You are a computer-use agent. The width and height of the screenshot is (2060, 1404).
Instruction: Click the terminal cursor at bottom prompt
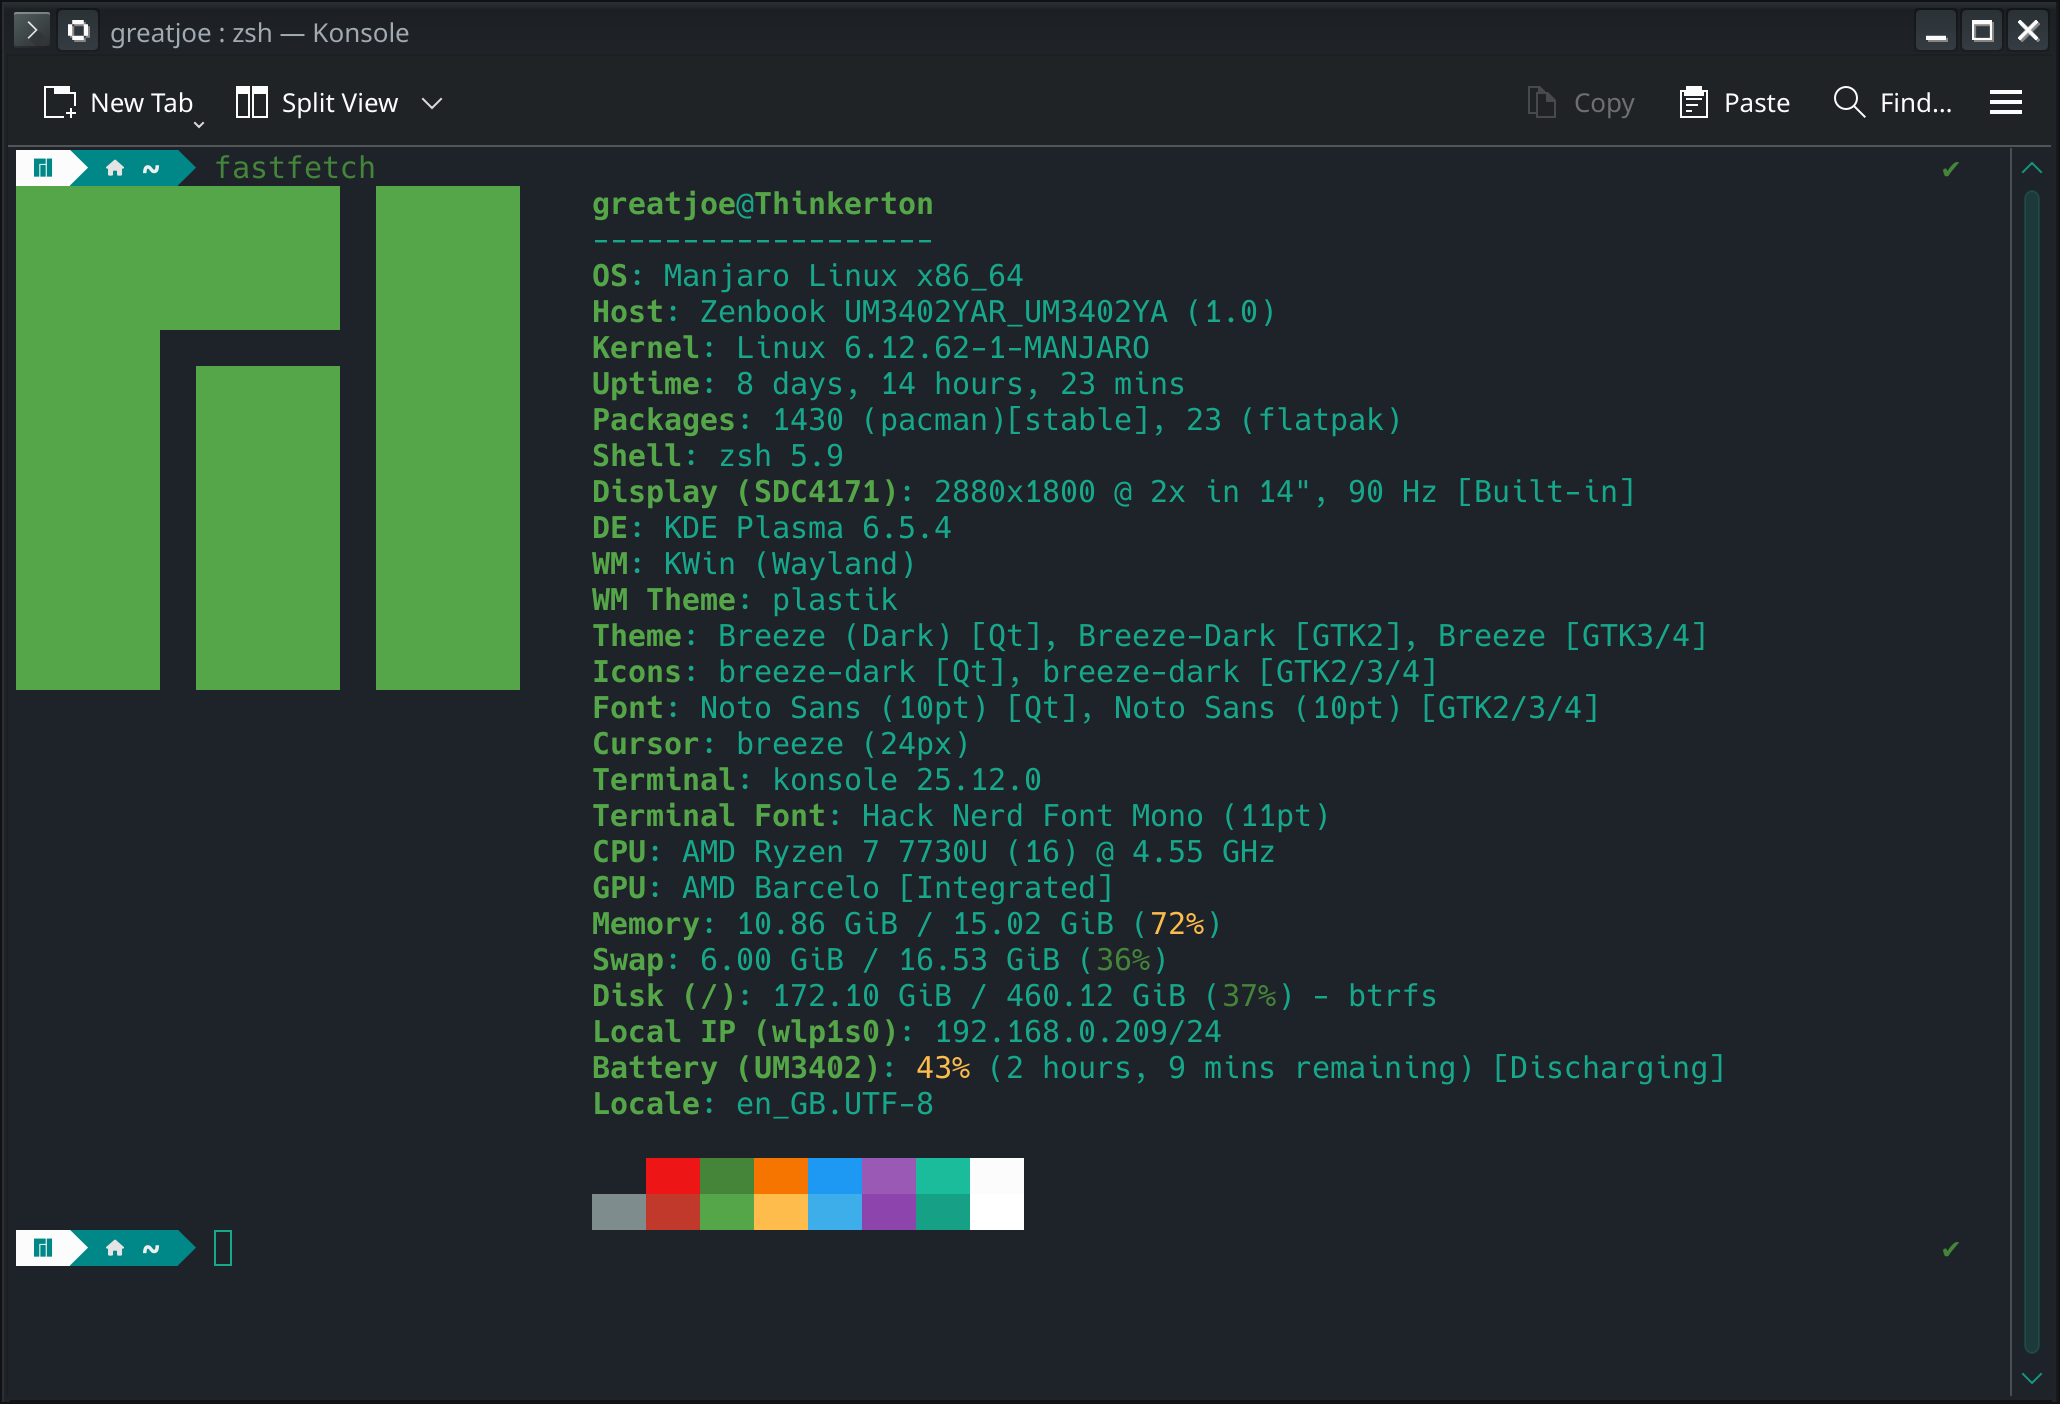pyautogui.click(x=223, y=1248)
